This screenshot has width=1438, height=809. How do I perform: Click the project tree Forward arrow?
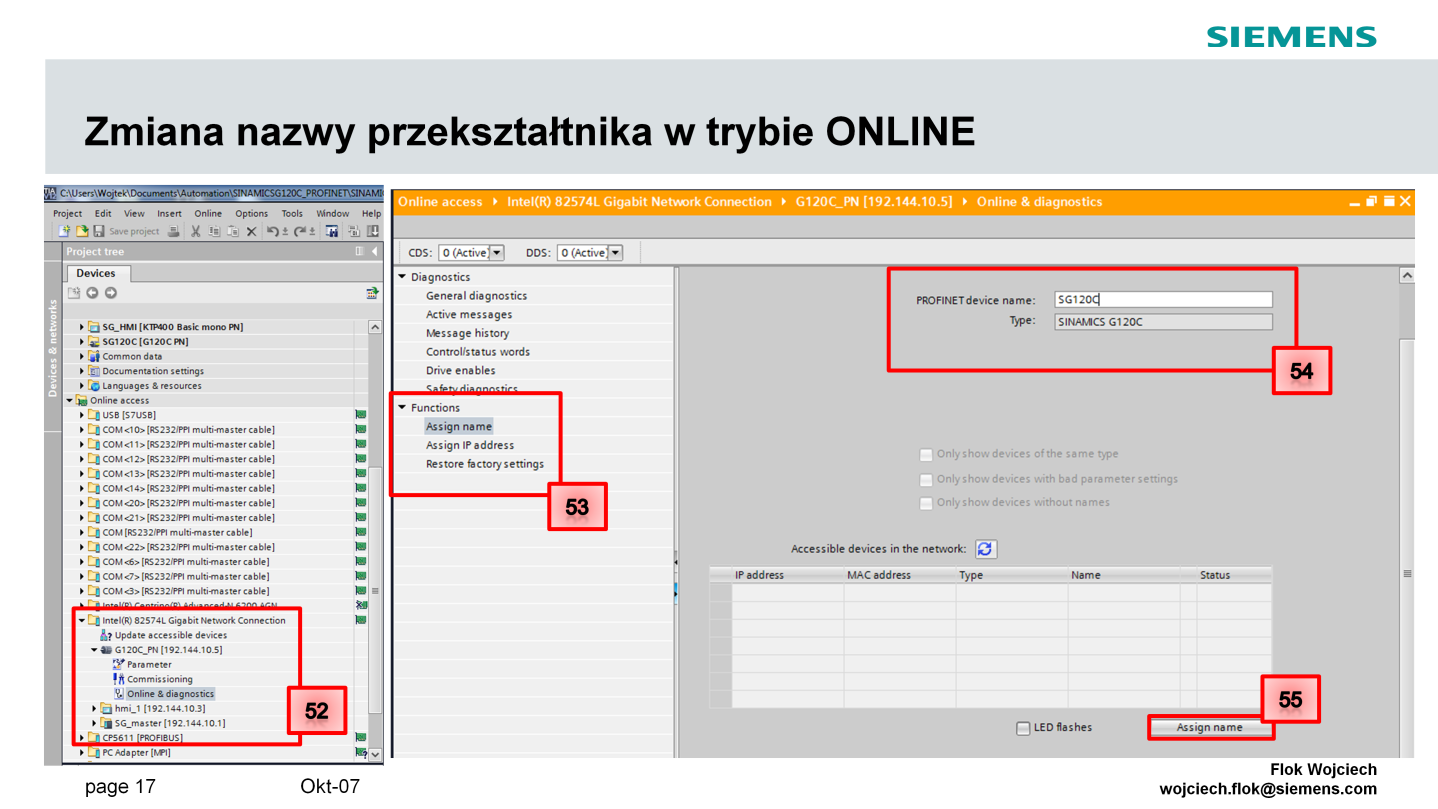point(111,293)
